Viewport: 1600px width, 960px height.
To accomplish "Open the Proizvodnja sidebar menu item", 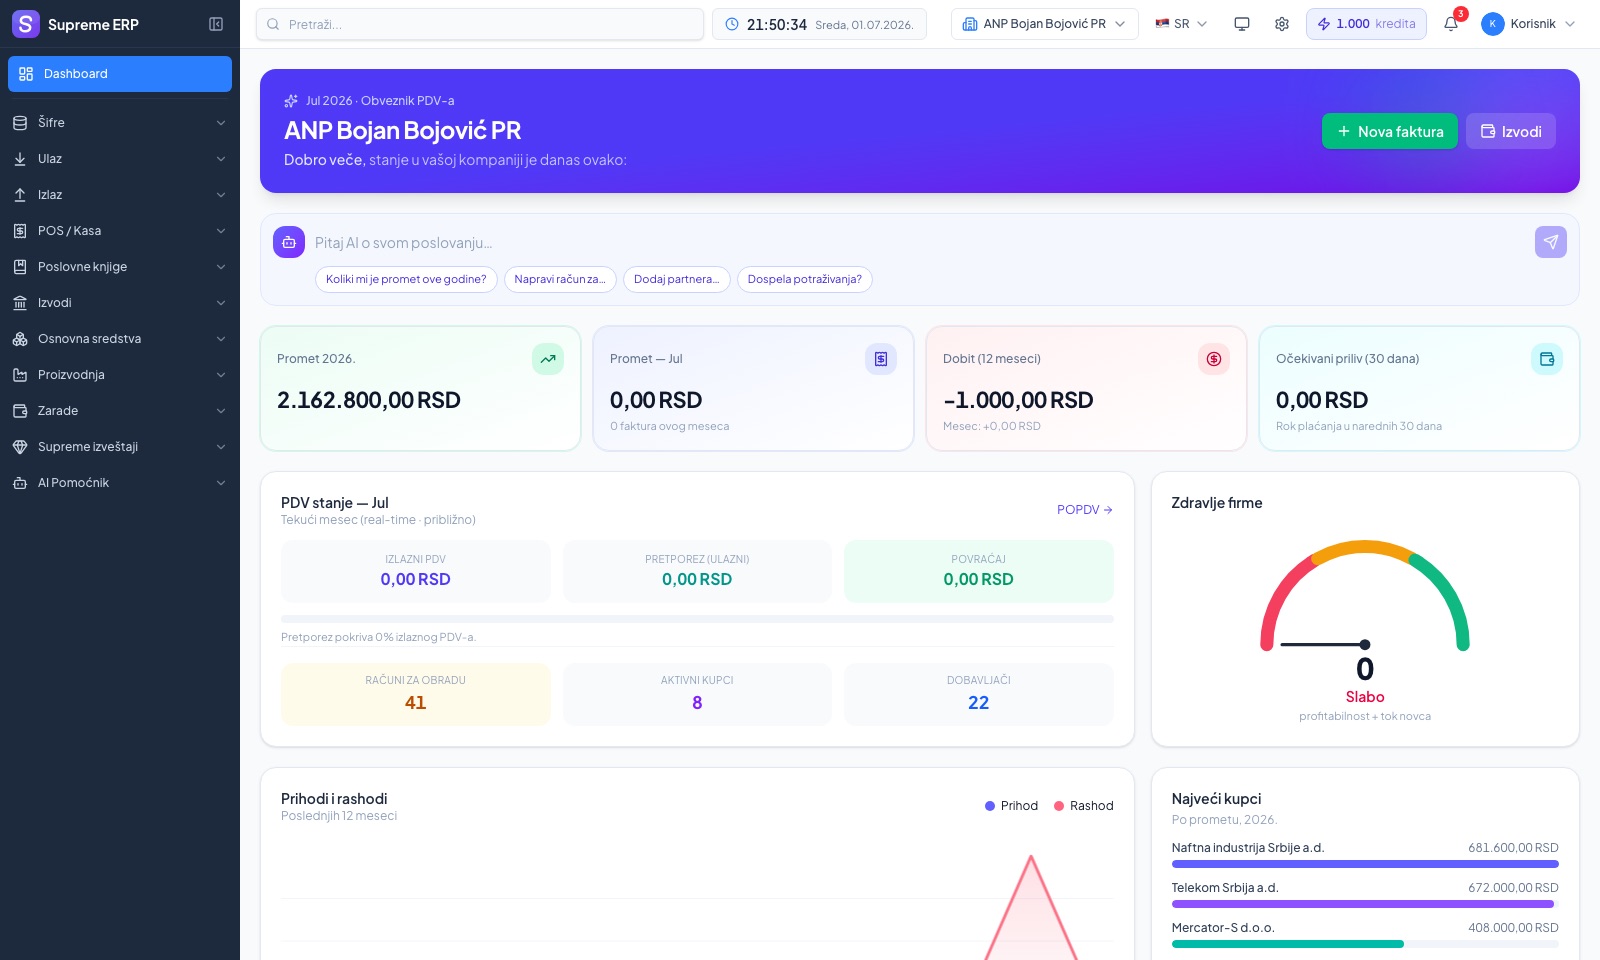I will click(x=120, y=375).
